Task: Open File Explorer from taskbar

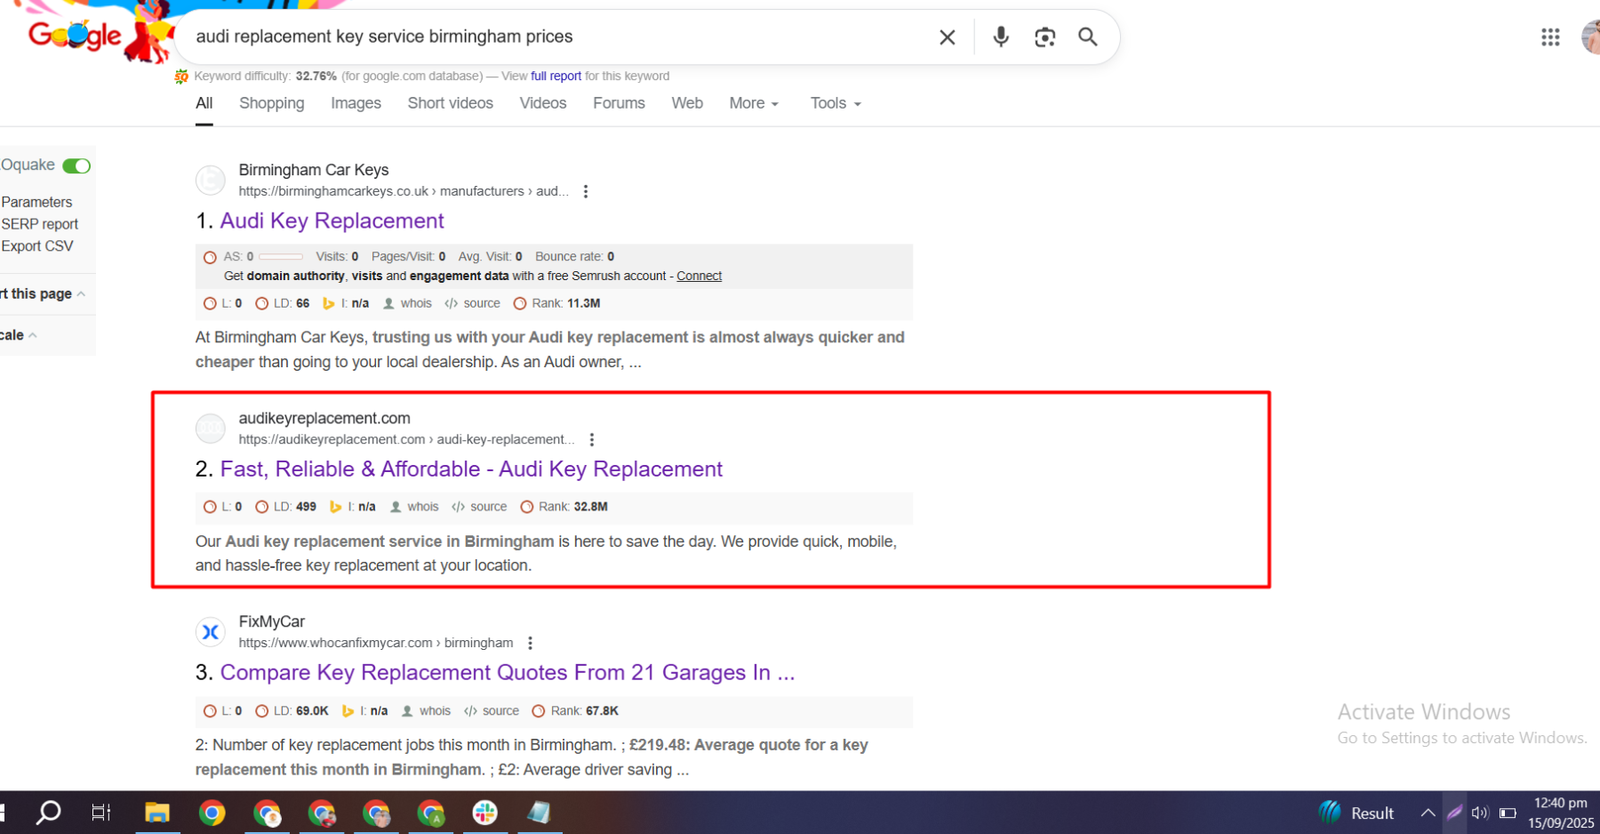Action: [157, 813]
